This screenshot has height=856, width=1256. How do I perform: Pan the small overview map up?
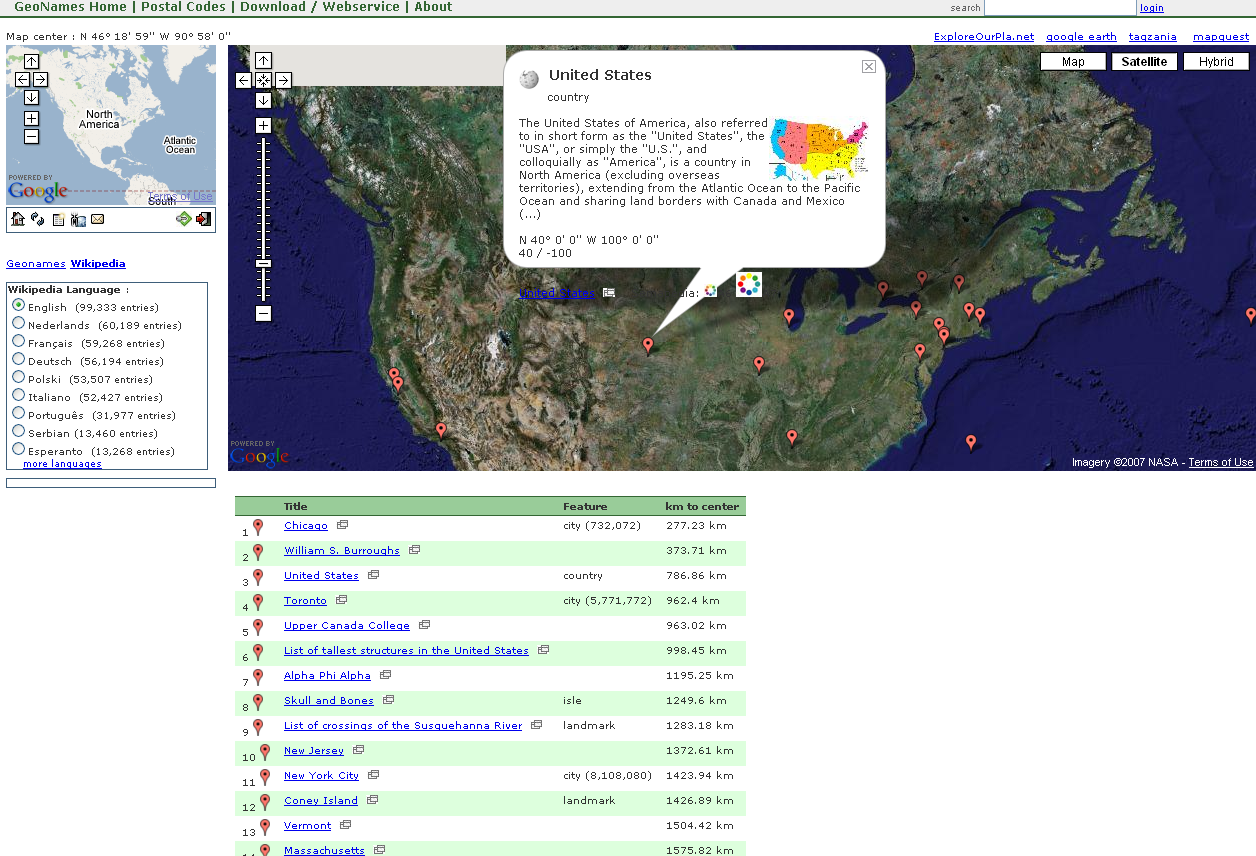(x=31, y=61)
